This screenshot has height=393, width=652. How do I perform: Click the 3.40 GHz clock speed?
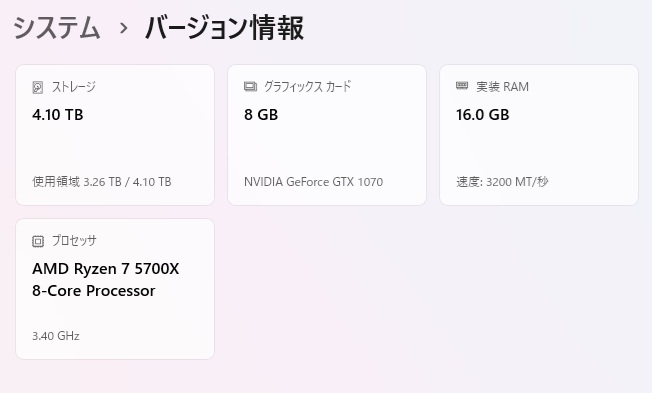coord(56,336)
